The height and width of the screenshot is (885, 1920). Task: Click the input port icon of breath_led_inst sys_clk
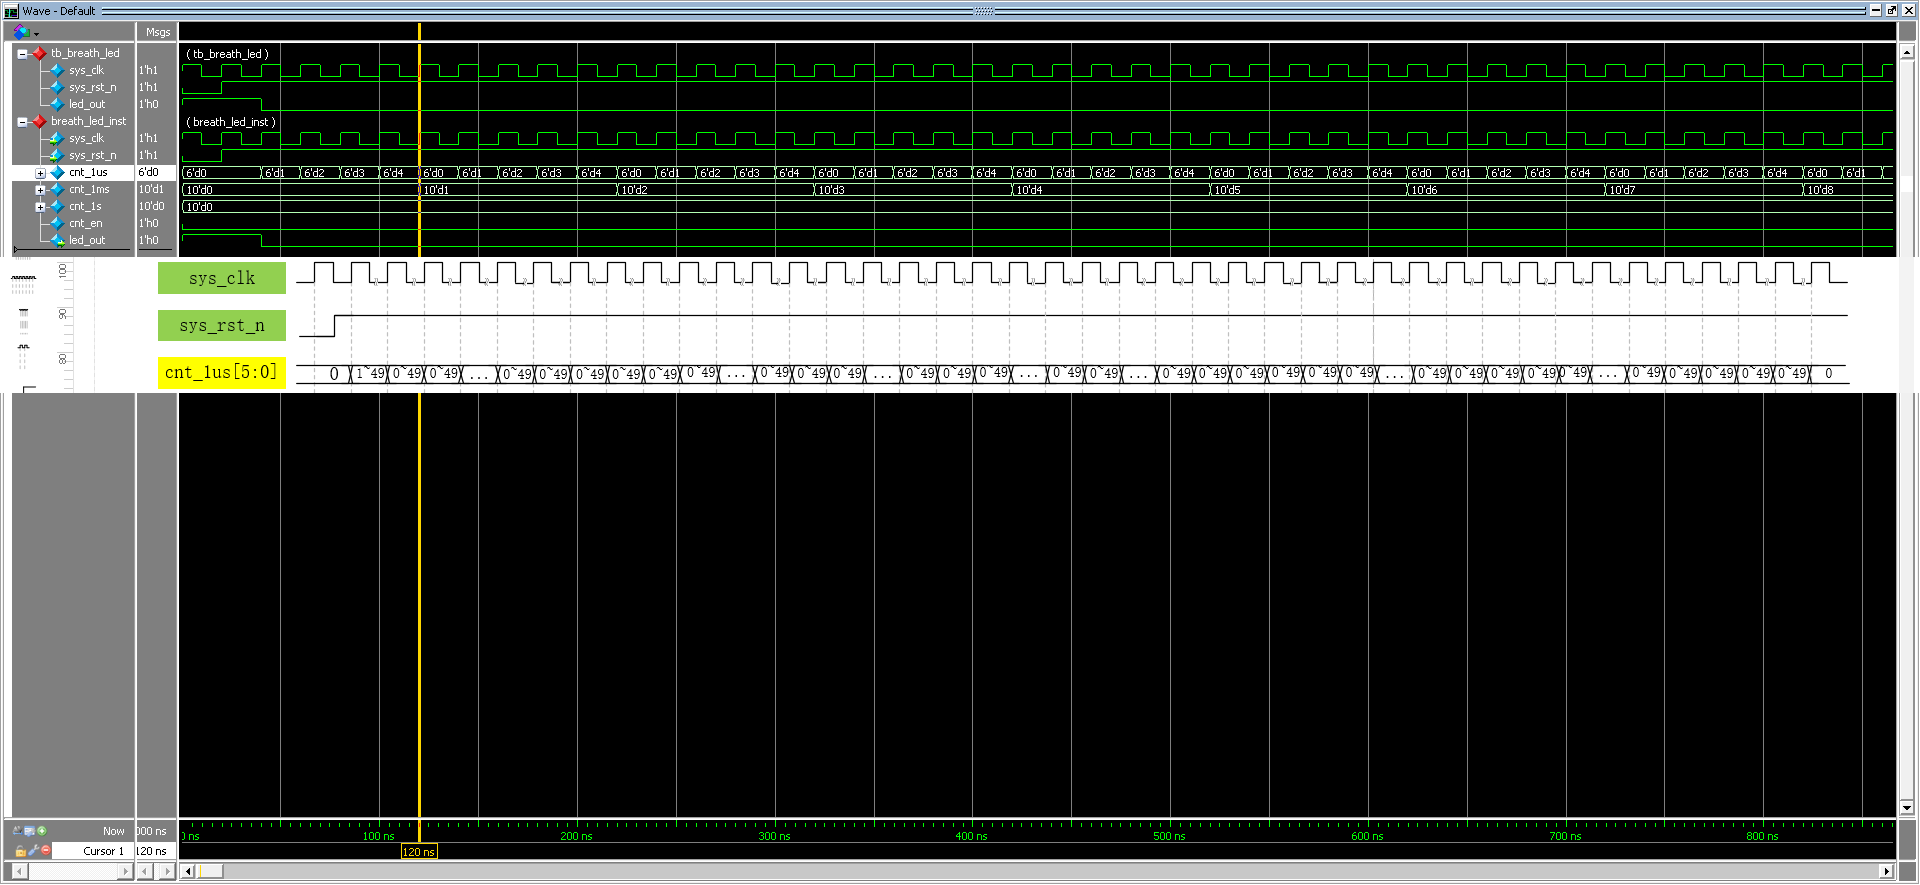click(58, 138)
